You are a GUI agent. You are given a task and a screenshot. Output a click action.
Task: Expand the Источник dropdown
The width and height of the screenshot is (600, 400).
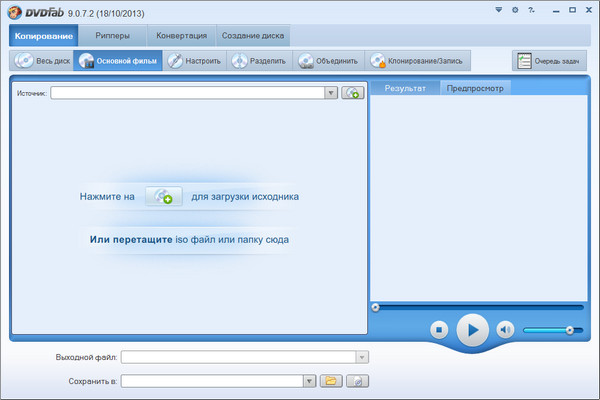tap(331, 93)
